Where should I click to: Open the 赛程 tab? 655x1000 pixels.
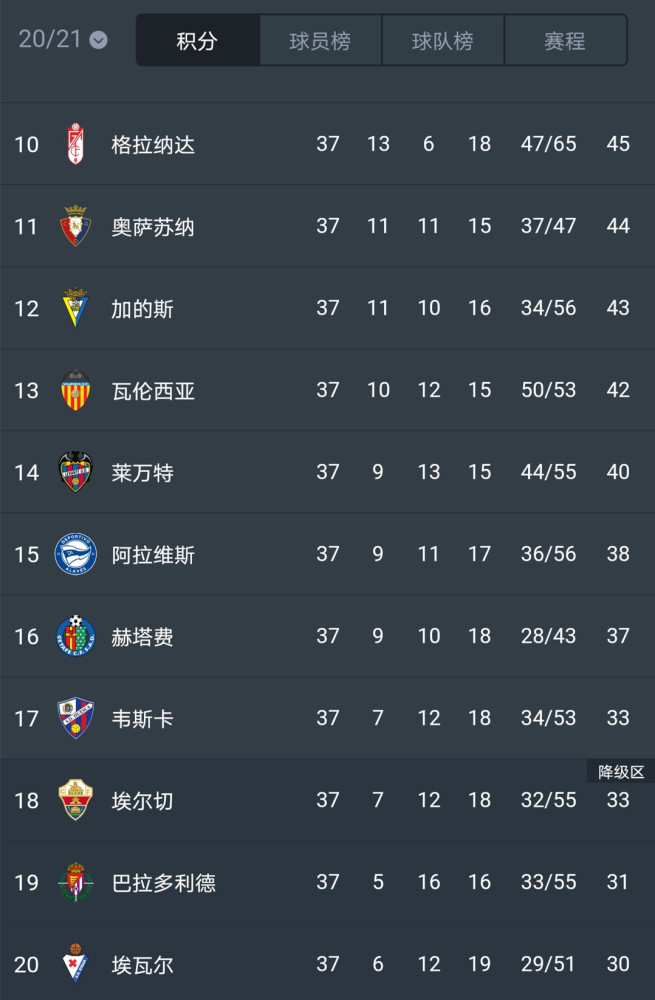coord(565,41)
